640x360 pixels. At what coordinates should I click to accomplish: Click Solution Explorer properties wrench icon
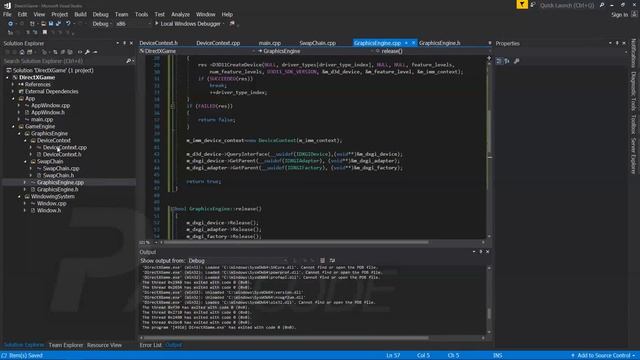[x=87, y=52]
